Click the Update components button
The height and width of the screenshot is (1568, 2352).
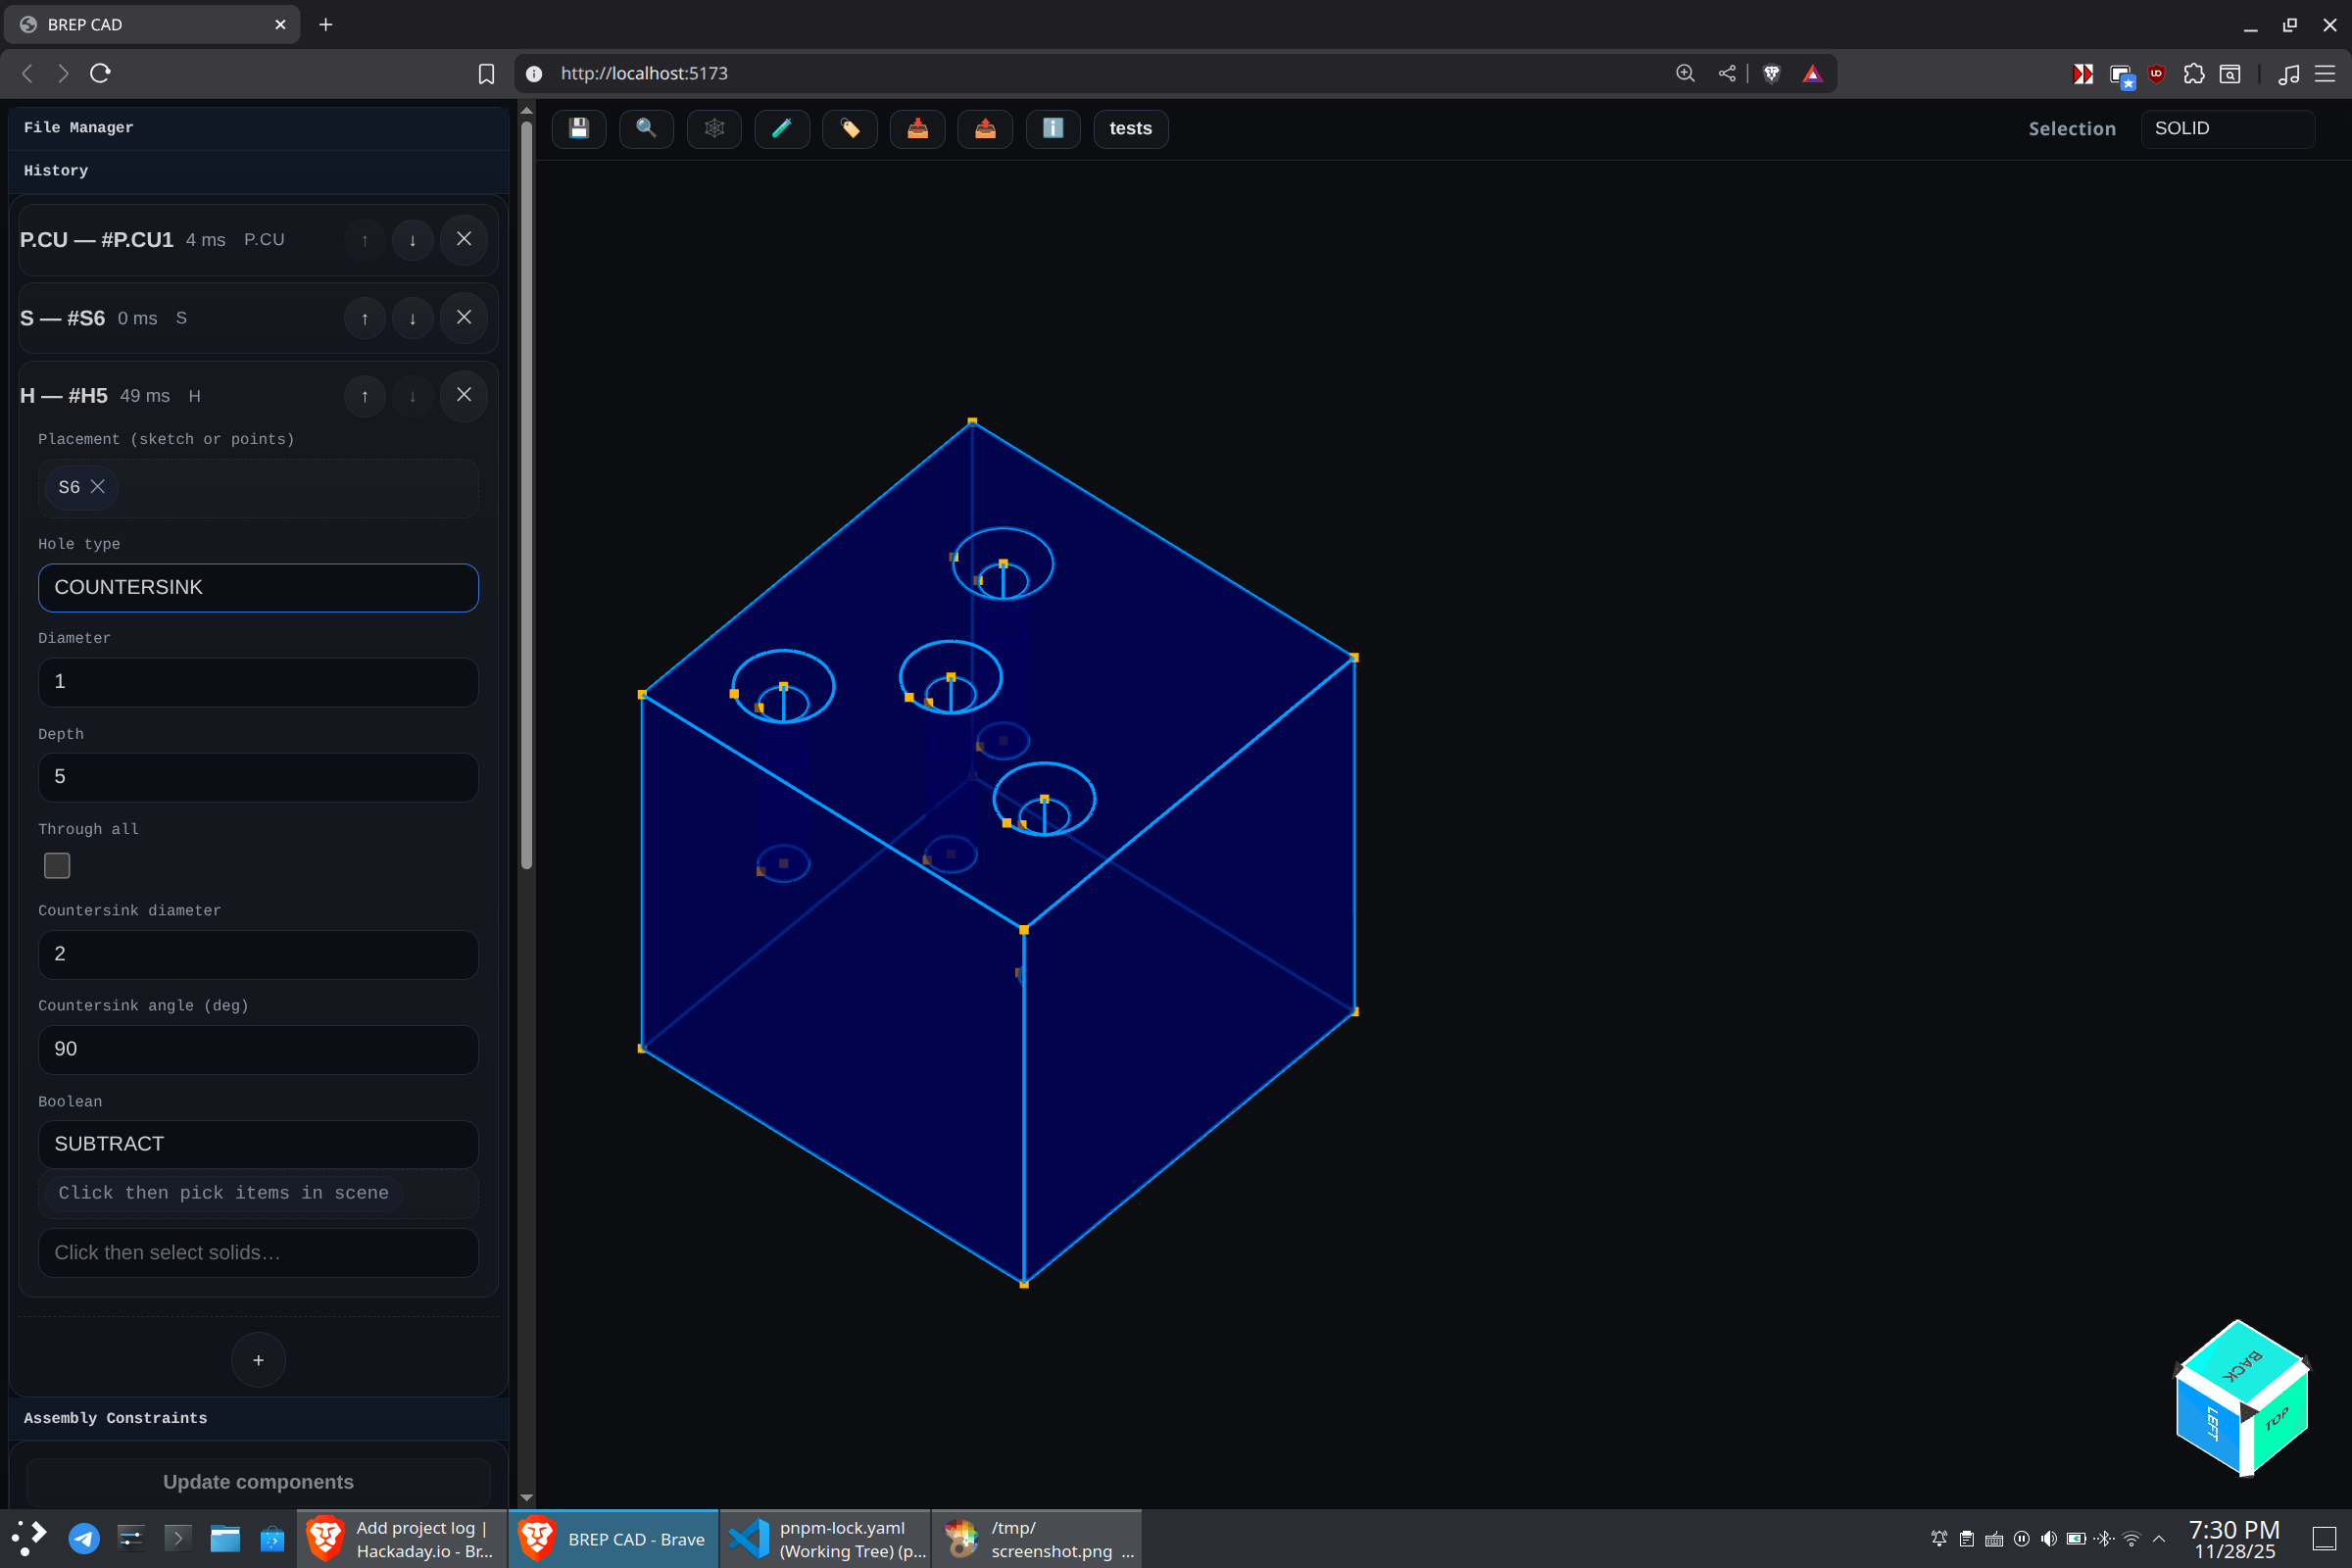[x=258, y=1481]
